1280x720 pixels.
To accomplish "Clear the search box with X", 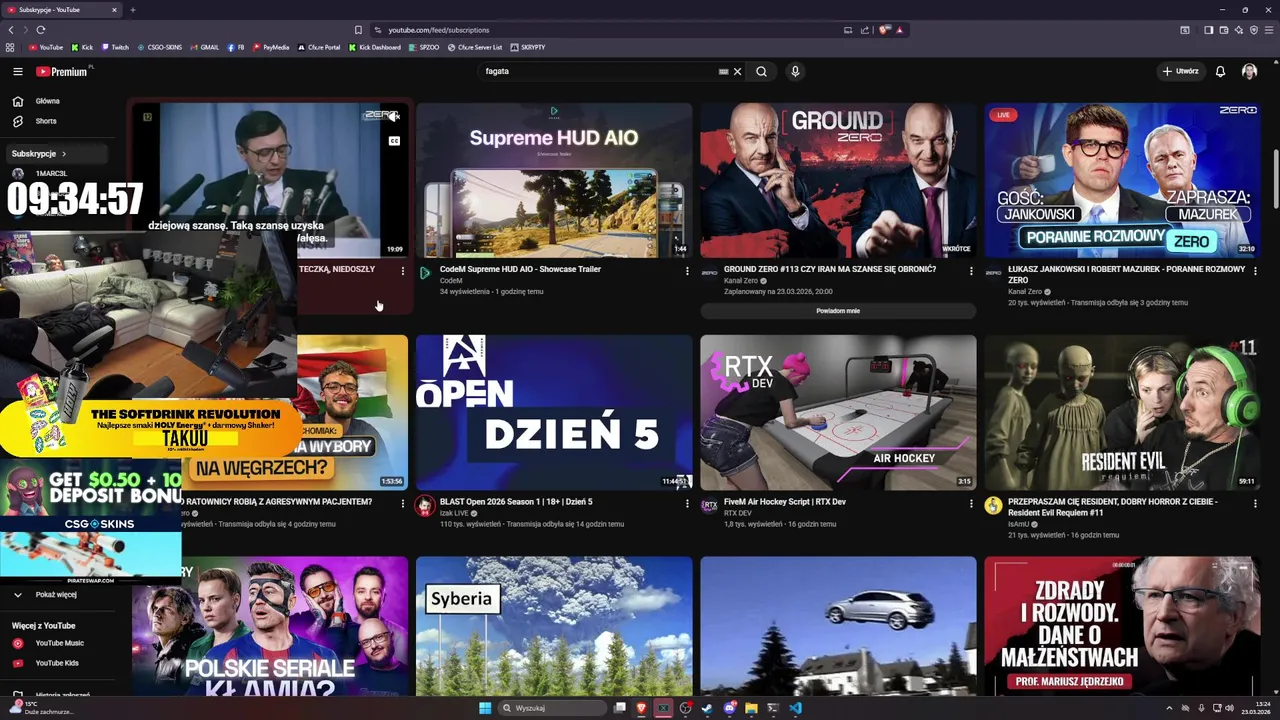I will pos(738,71).
